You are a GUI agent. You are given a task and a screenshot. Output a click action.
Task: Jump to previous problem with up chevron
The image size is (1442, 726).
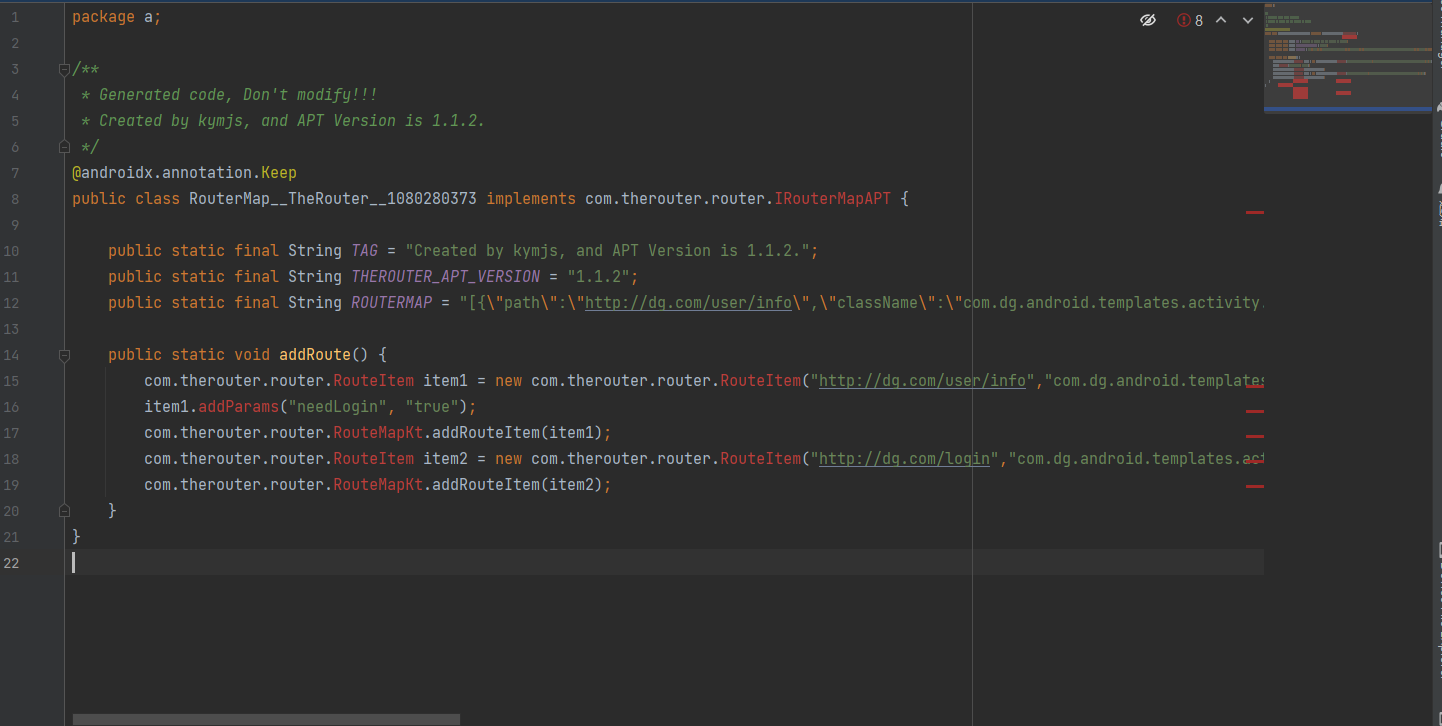coord(1220,19)
